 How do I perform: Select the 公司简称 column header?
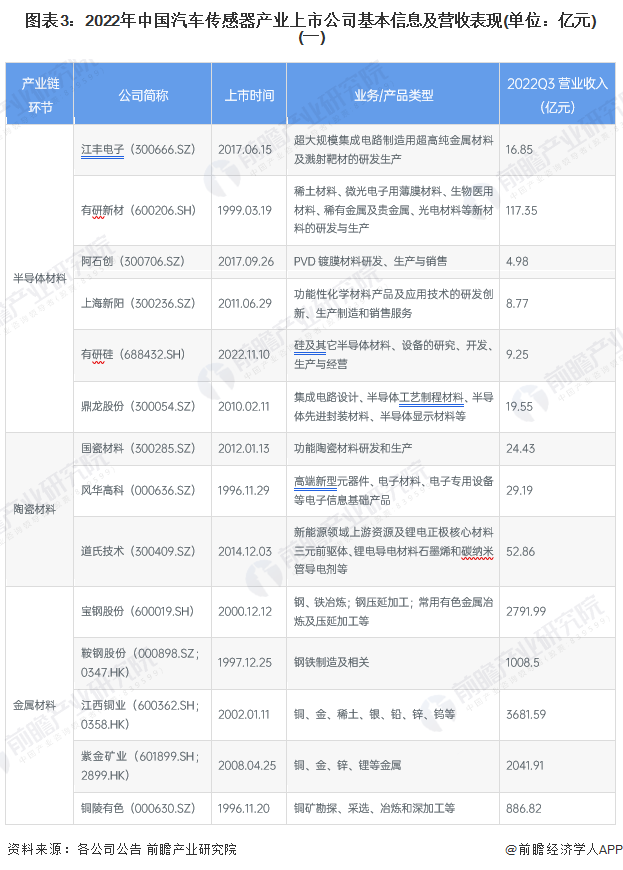point(143,95)
